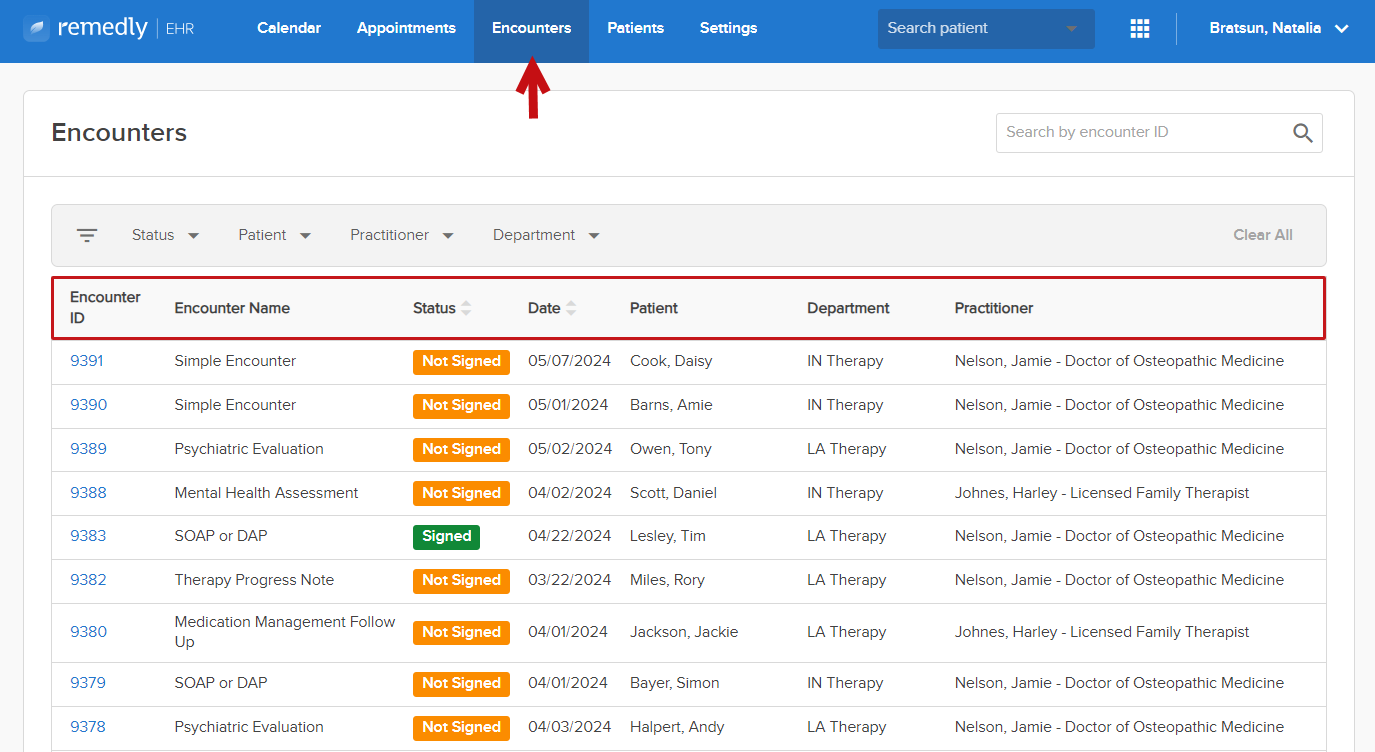Click the Encounter ID column header

pos(105,308)
